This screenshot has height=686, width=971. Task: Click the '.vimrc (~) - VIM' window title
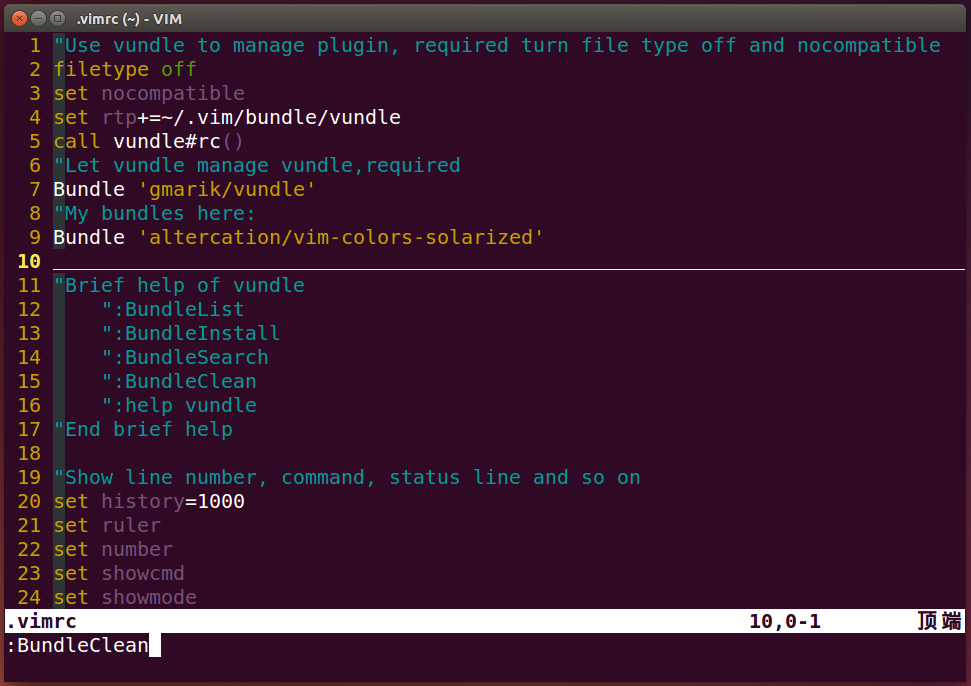point(129,19)
